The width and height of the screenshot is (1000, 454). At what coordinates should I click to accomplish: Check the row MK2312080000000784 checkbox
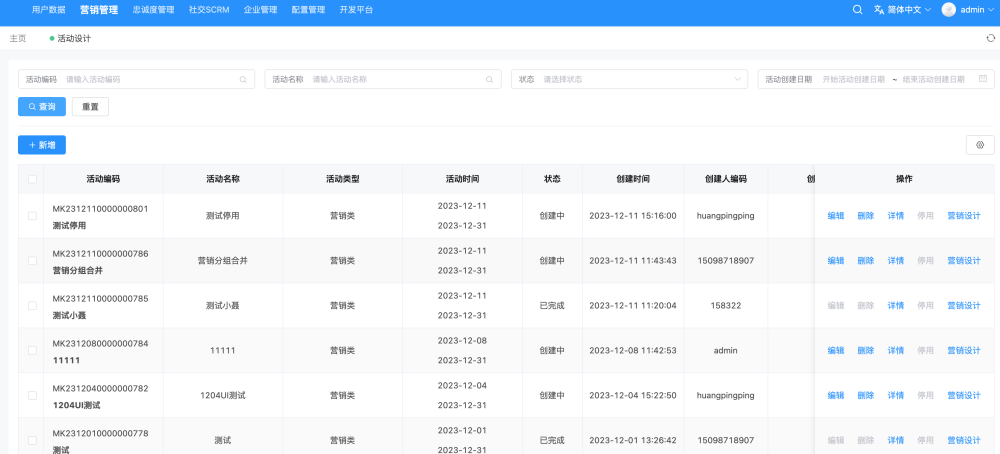click(33, 351)
